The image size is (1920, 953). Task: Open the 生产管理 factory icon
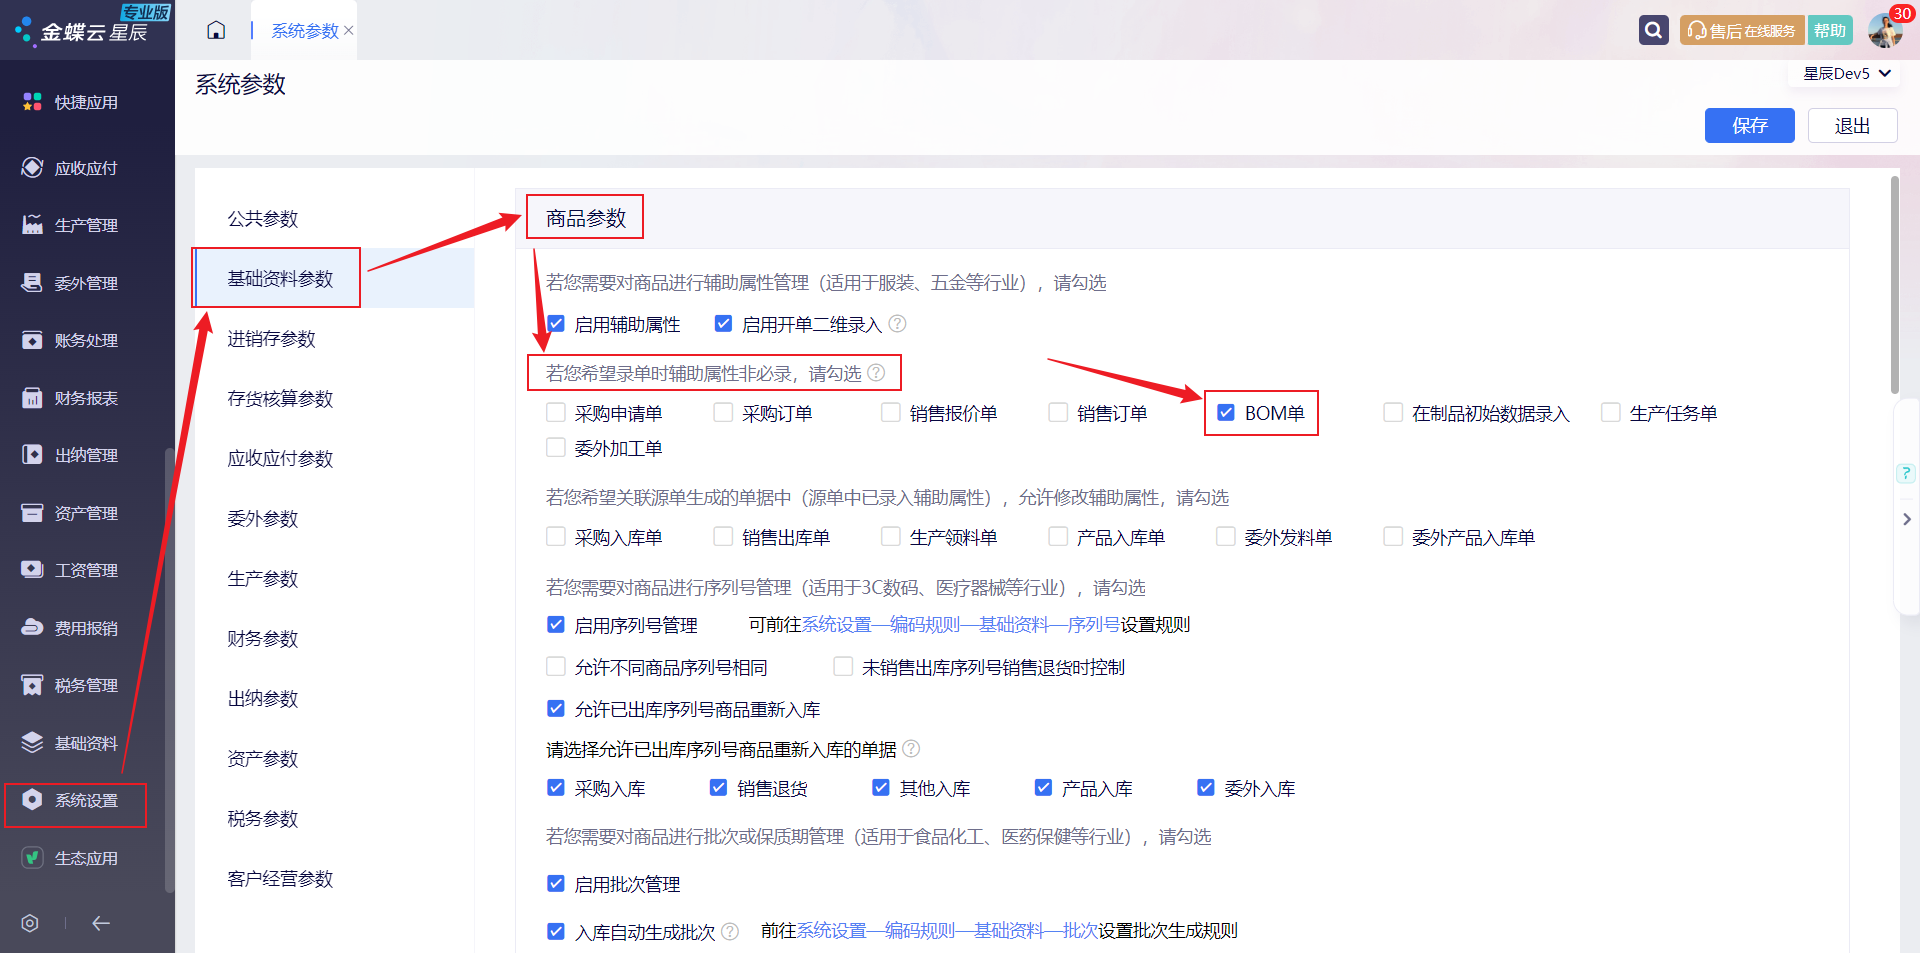32,225
